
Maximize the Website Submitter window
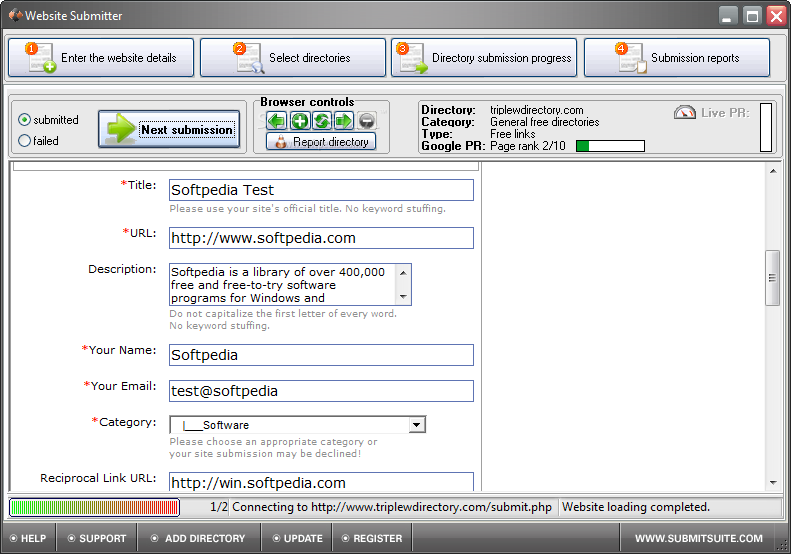tap(752, 16)
